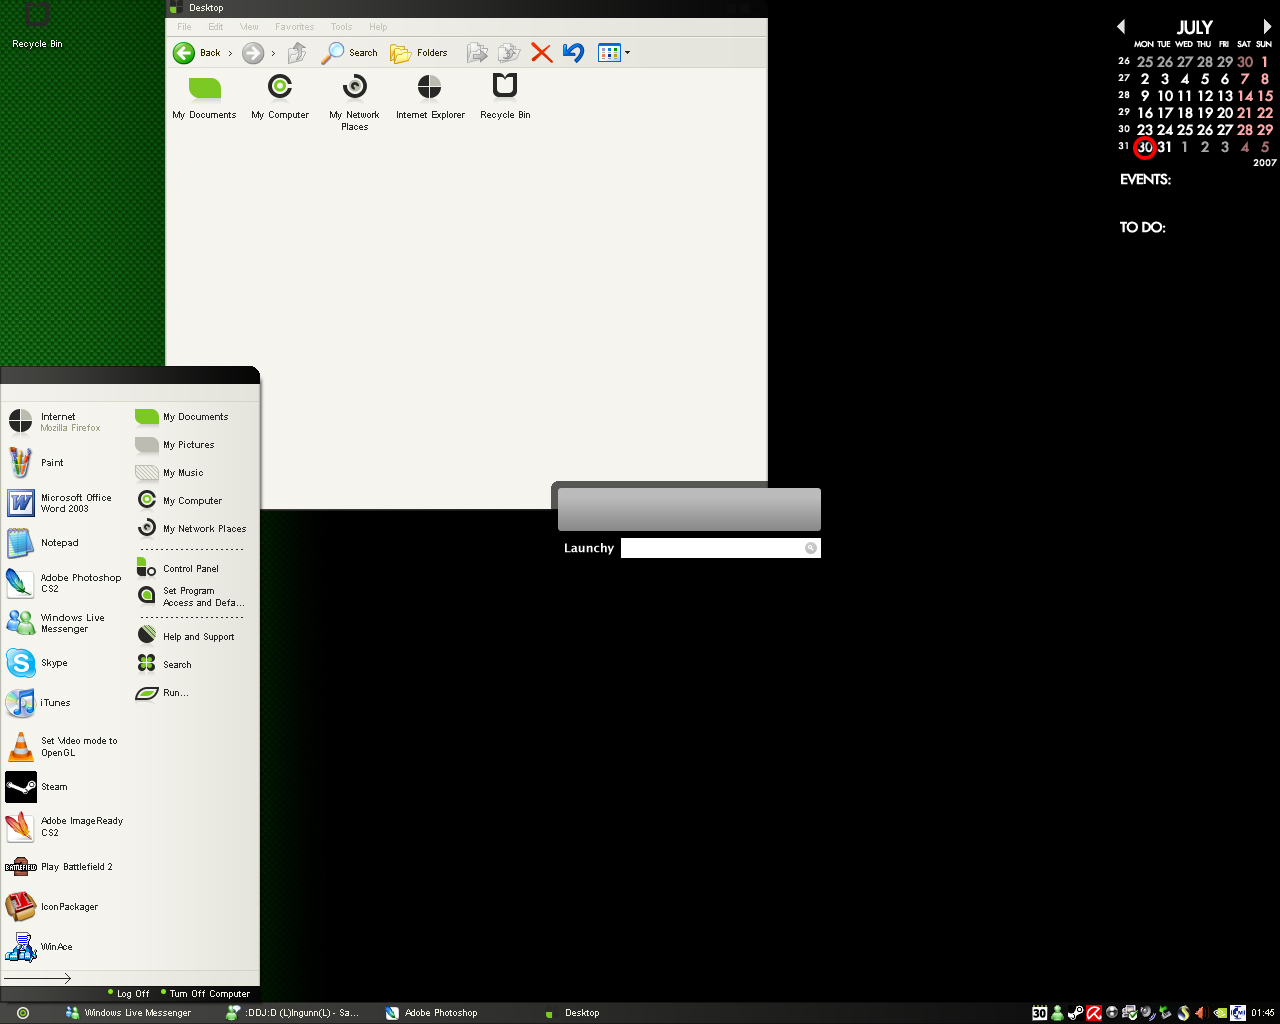Click Turn Off Computer button
Image resolution: width=1280 pixels, height=1024 pixels.
[208, 994]
